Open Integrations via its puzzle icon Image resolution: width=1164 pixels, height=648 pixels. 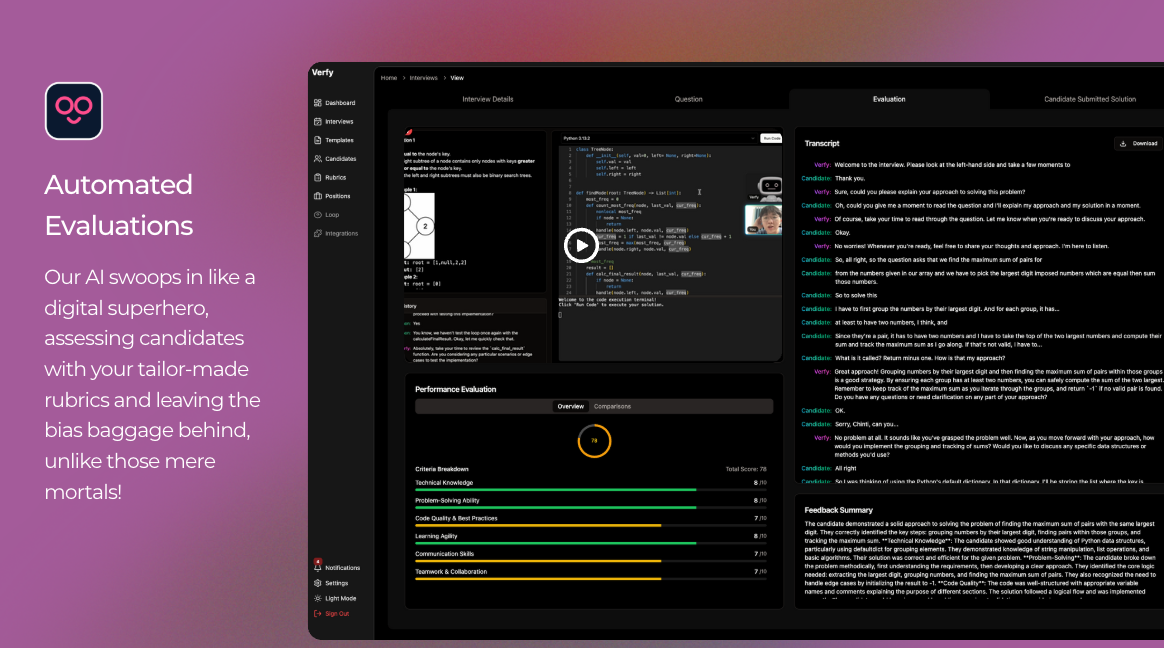(318, 233)
